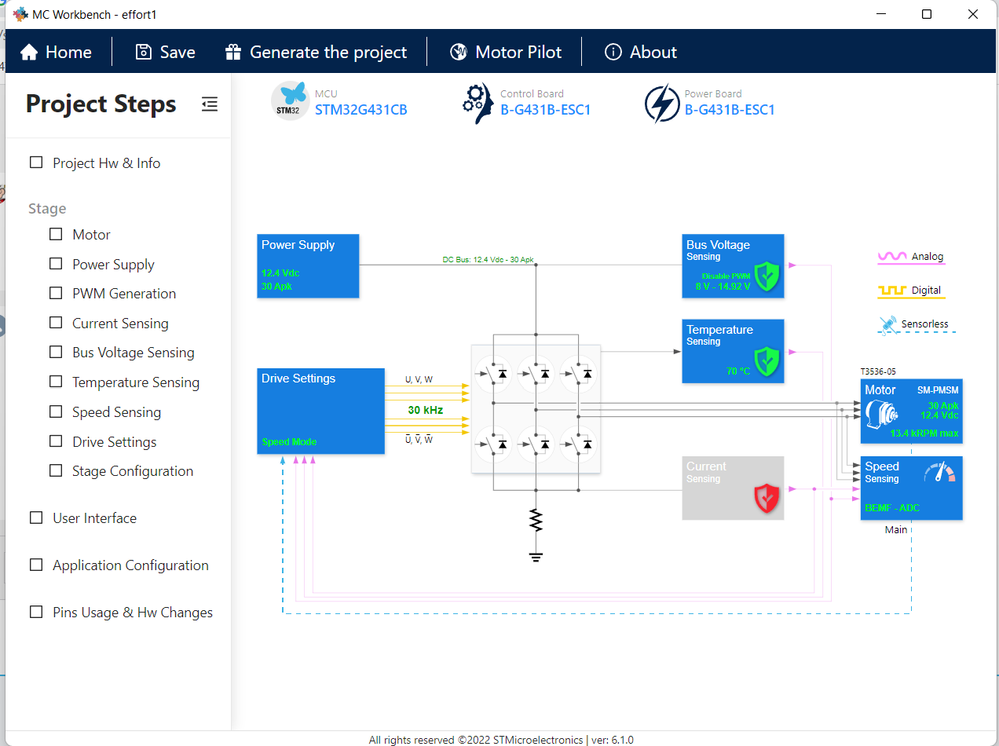Click the Motor Pilot steering wheel icon
The height and width of the screenshot is (746, 999).
(x=458, y=52)
